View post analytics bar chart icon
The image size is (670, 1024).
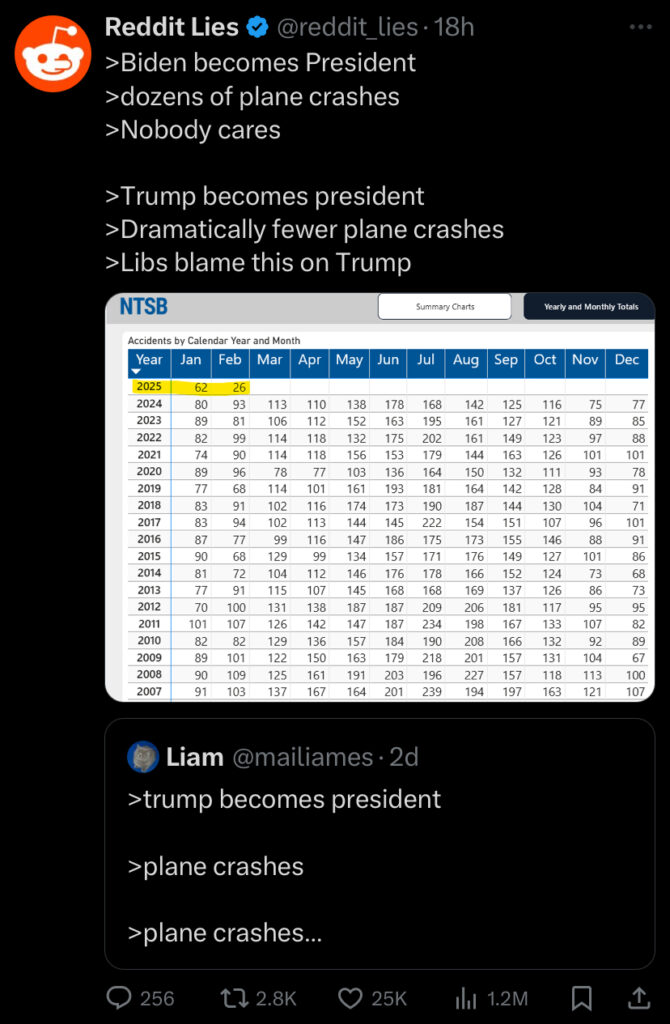(x=466, y=998)
